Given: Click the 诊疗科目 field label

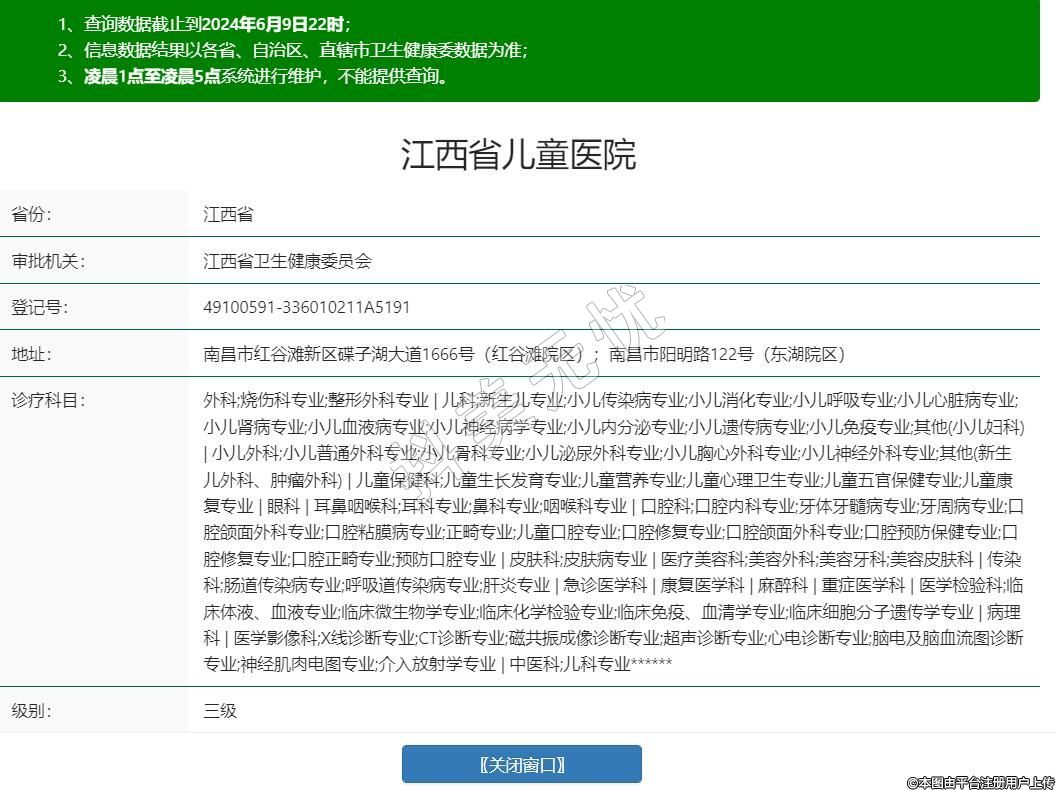Looking at the screenshot, I should coord(48,400).
